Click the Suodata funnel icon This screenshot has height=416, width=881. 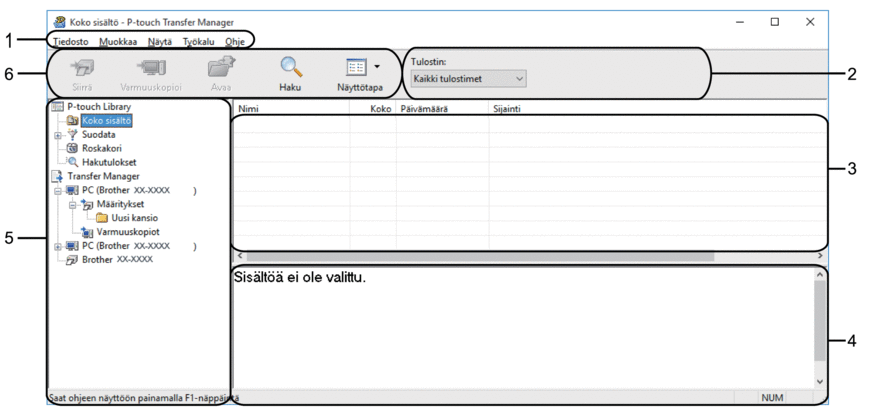coord(73,134)
